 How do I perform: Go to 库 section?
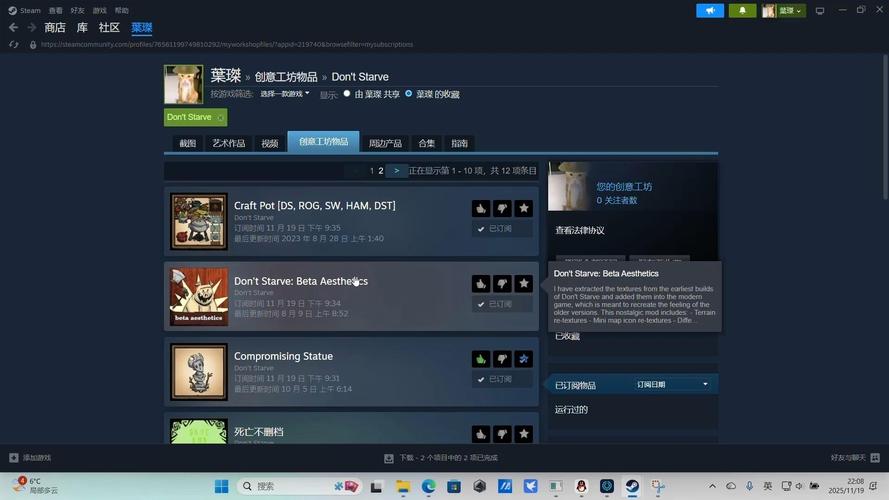[x=82, y=27]
